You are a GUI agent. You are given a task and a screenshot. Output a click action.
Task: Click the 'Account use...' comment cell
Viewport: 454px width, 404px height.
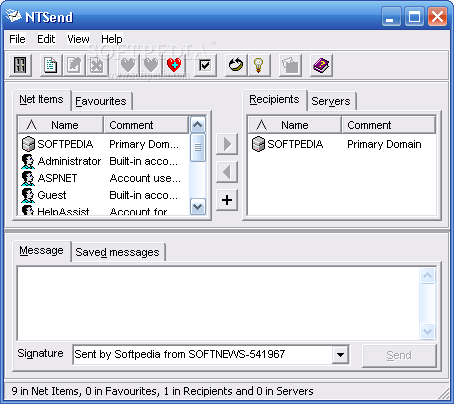[x=145, y=178]
